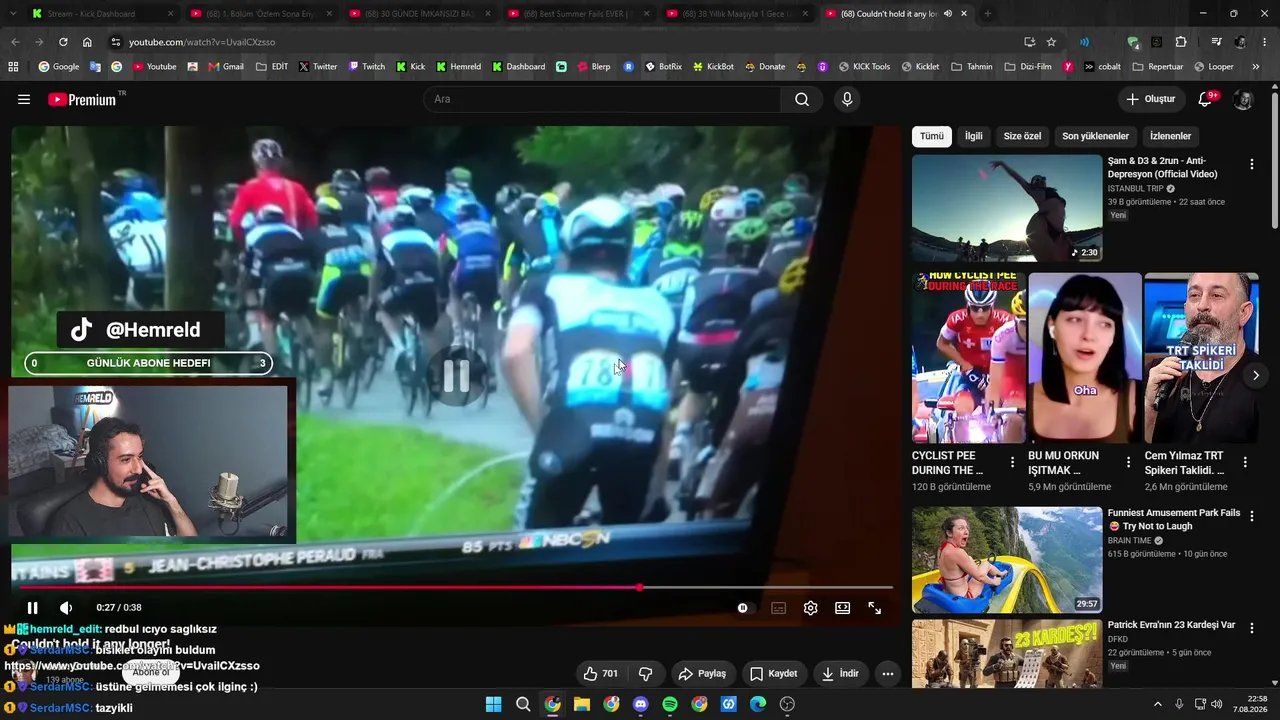Go to YouTube Premium home logo
The image size is (1280, 720).
pyautogui.click(x=83, y=99)
